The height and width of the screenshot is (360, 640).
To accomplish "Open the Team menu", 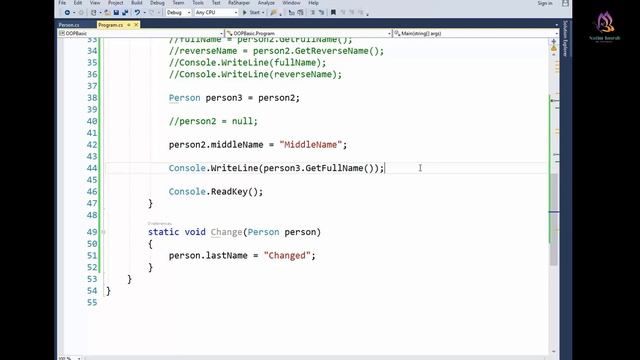I will click(178, 3).
